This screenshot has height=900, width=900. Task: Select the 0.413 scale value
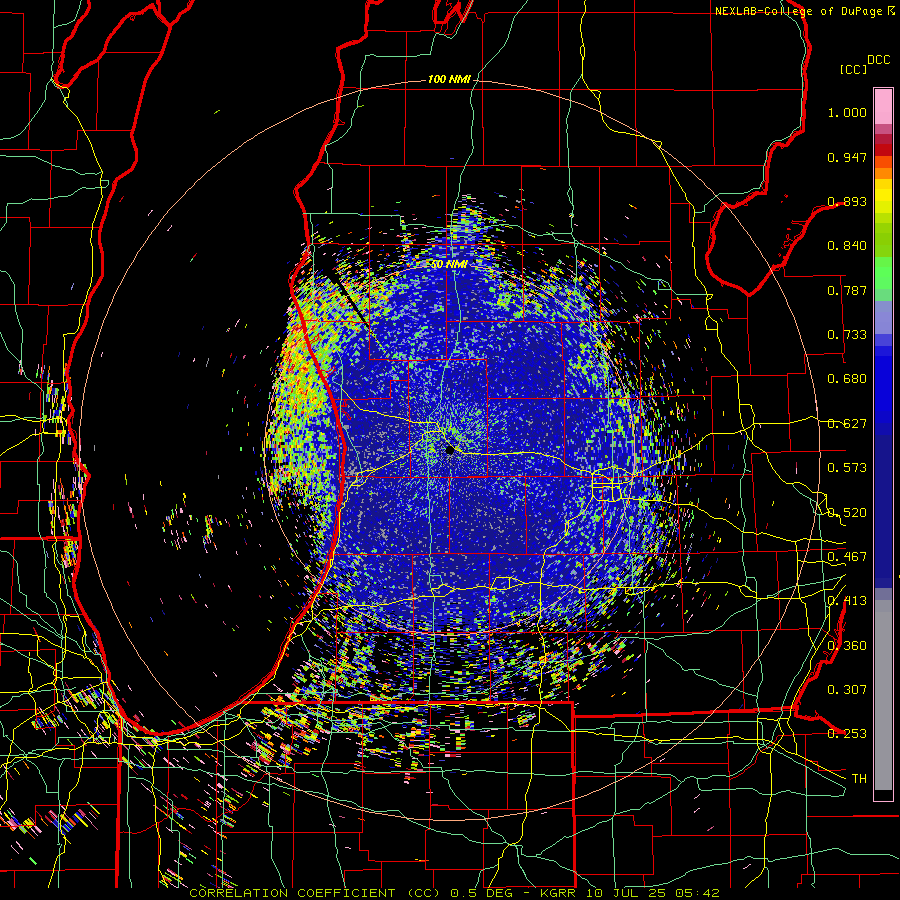pyautogui.click(x=847, y=601)
